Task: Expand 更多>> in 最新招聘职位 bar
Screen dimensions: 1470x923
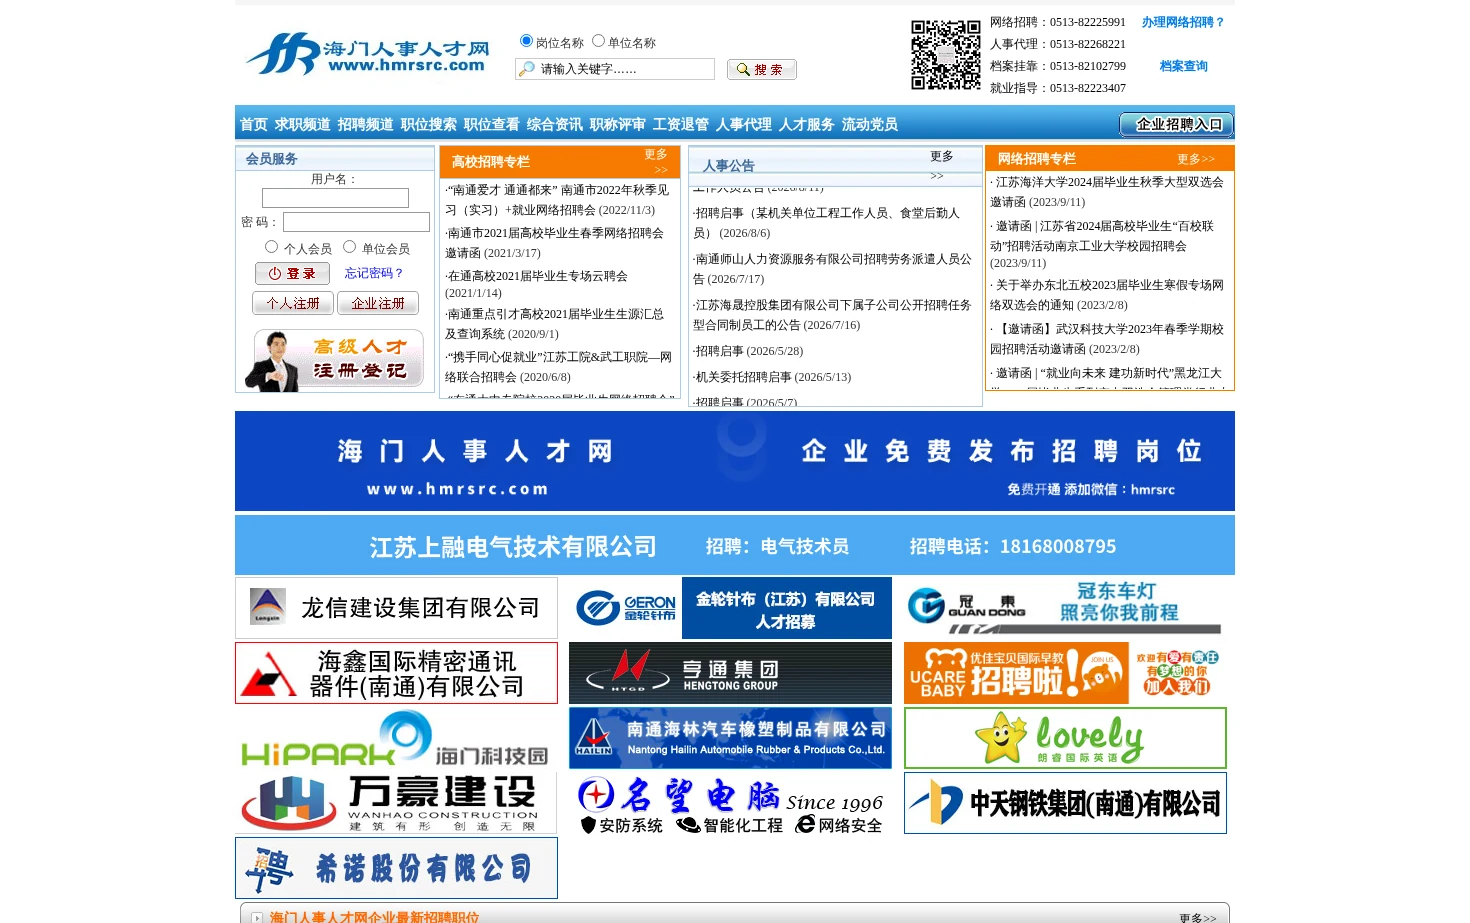Action: coord(1198,917)
